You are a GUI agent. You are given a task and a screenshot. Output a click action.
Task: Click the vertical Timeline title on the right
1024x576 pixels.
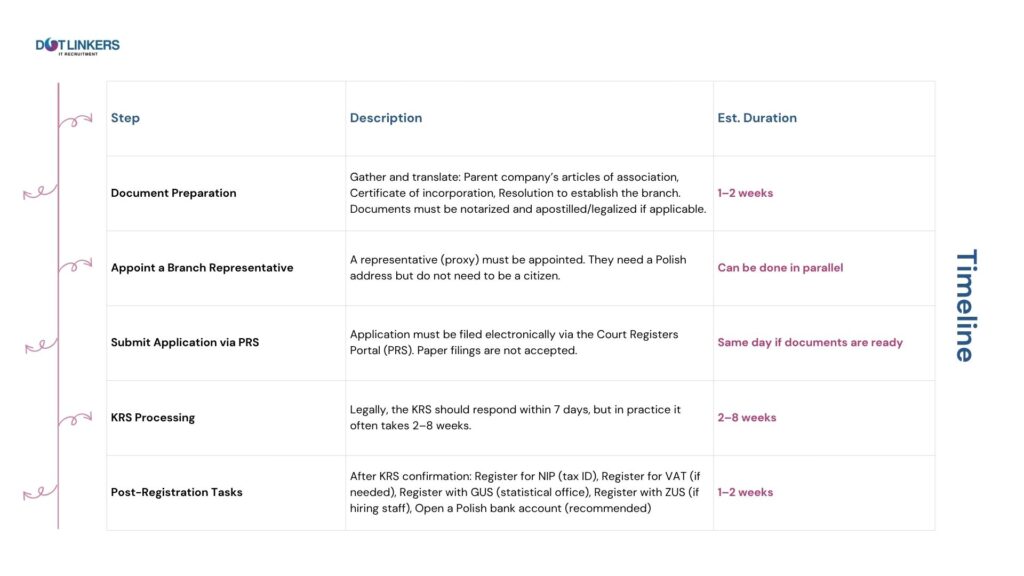pyautogui.click(x=964, y=306)
